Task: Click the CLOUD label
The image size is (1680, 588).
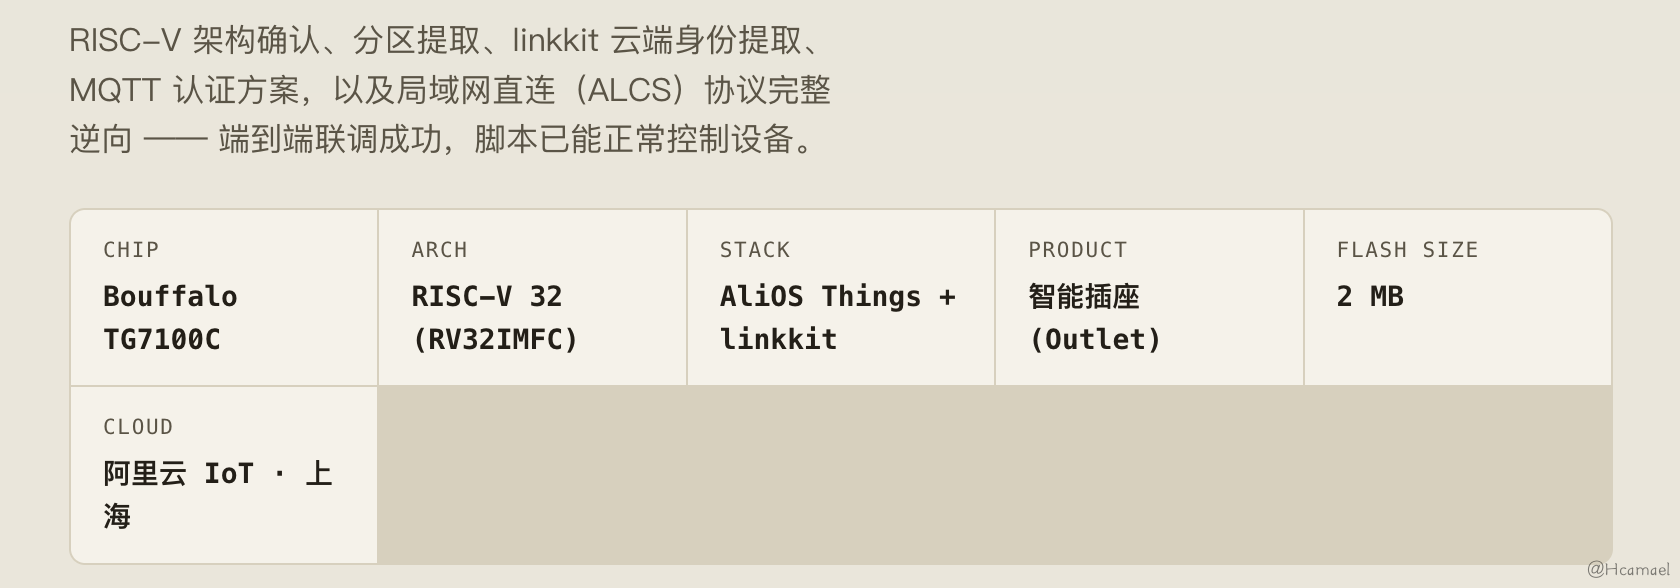Action: click(138, 427)
